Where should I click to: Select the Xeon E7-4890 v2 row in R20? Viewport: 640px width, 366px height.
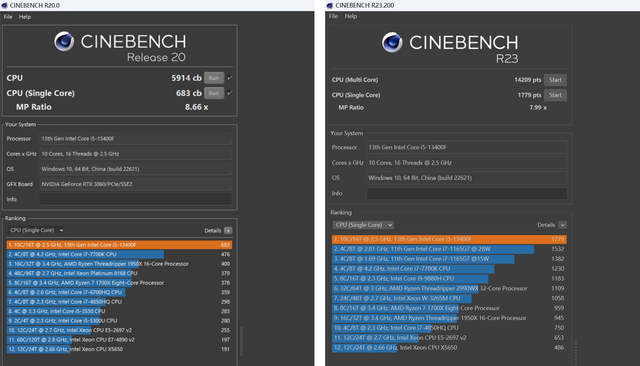tap(119, 339)
